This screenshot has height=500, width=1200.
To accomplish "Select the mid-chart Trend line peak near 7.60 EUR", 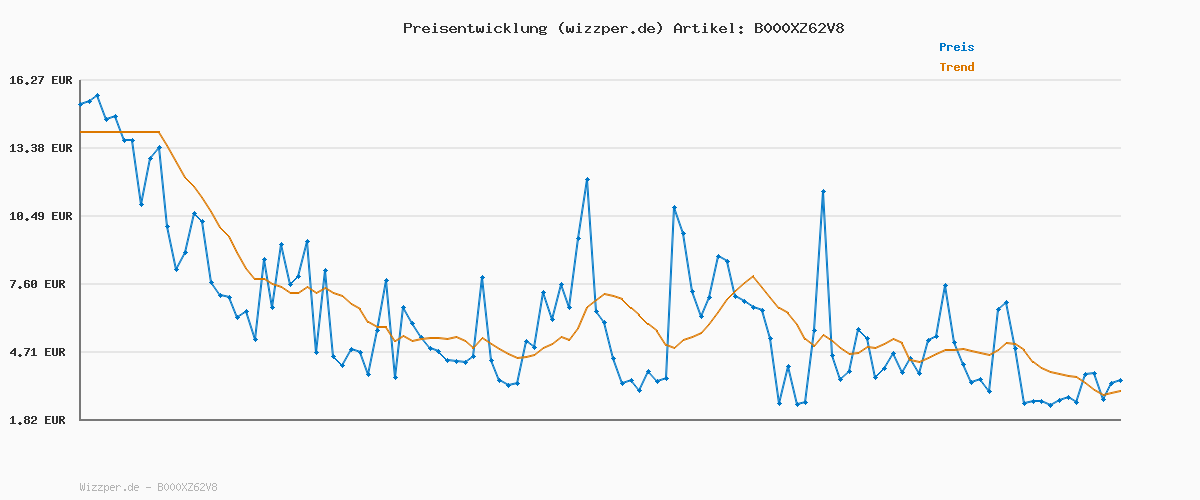I will click(753, 276).
